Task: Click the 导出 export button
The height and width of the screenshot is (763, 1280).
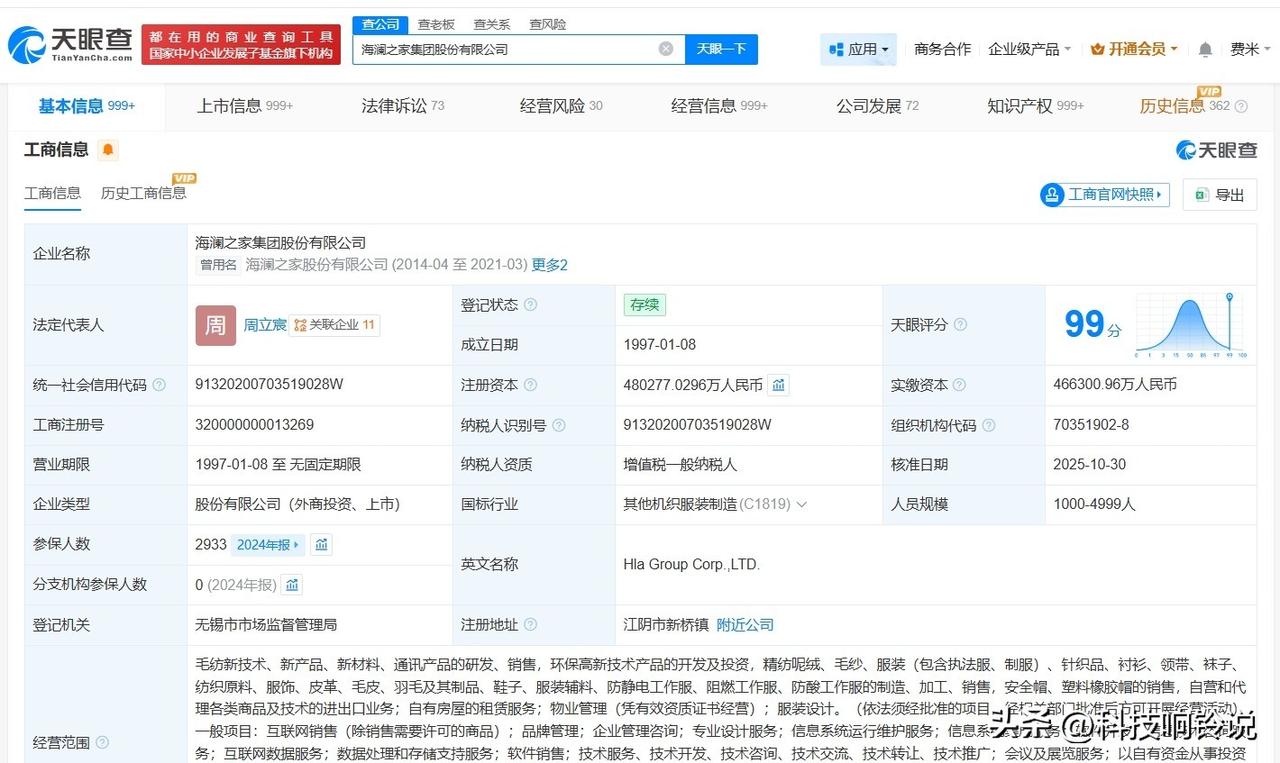Action: click(1219, 195)
